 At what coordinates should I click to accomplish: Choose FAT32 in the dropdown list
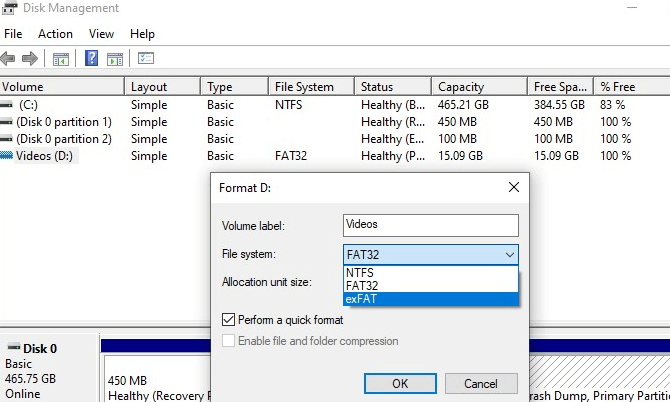coord(431,286)
